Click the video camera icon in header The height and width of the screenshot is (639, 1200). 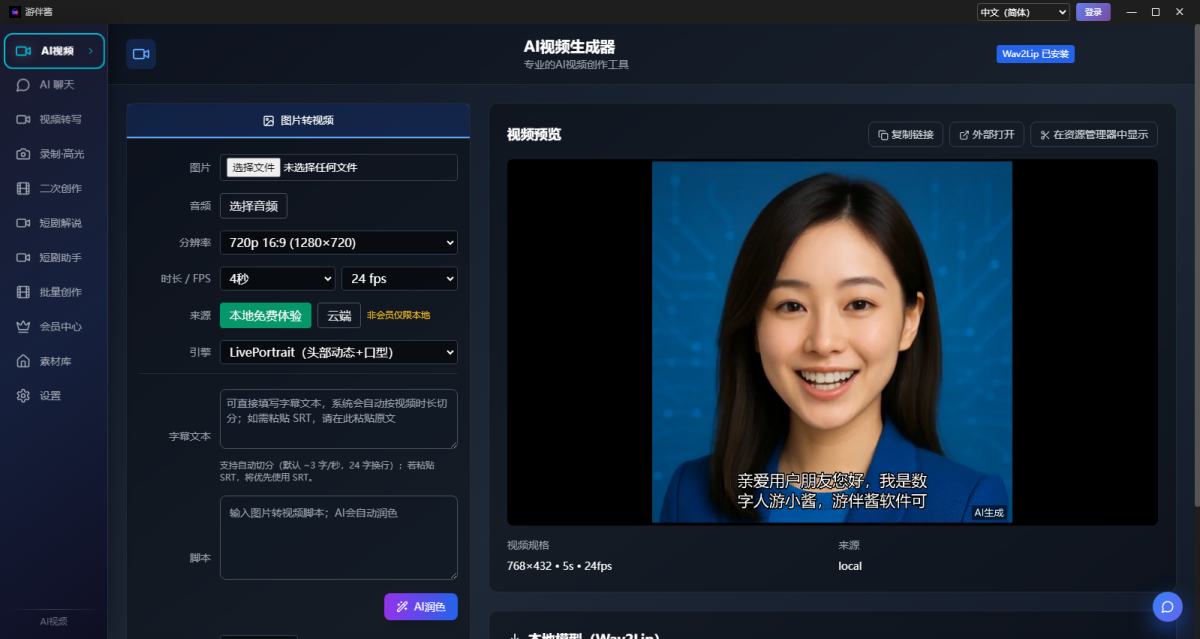pyautogui.click(x=141, y=54)
